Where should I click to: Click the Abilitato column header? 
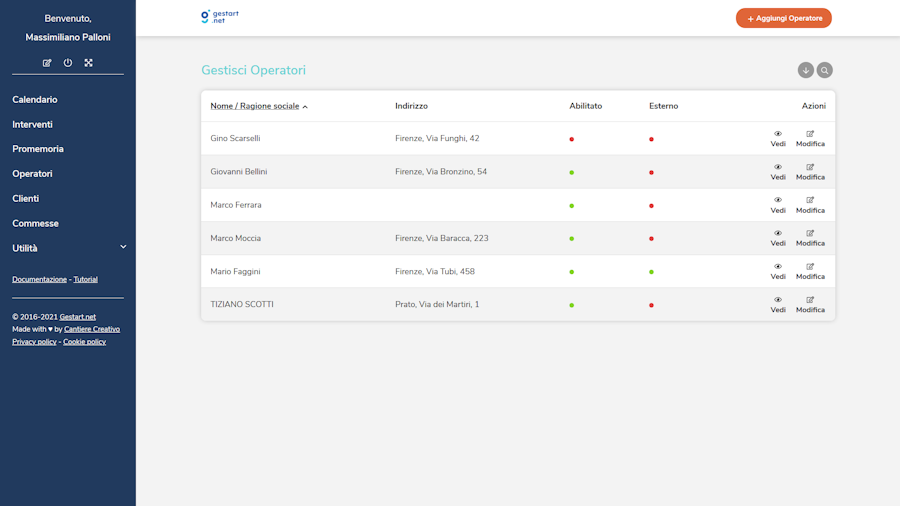585,106
